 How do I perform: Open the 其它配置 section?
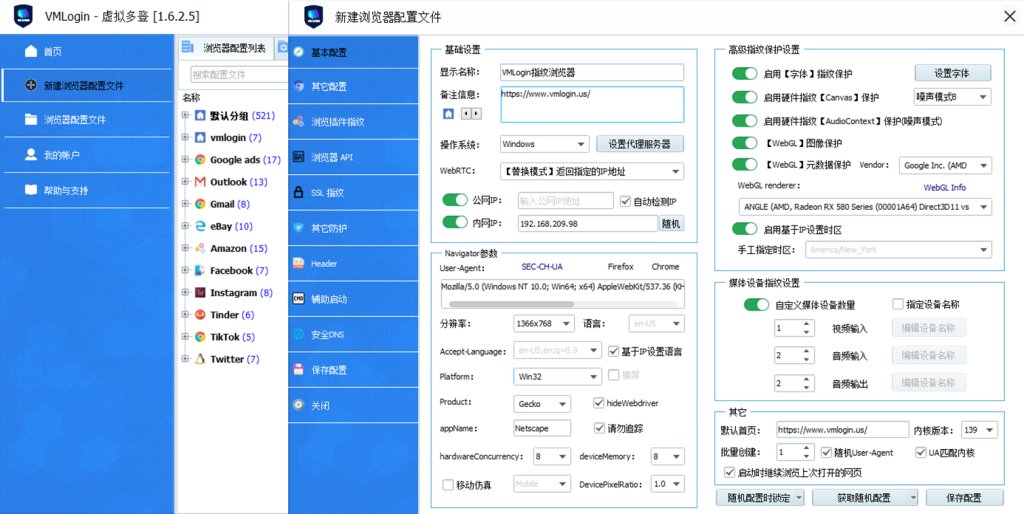pos(353,87)
